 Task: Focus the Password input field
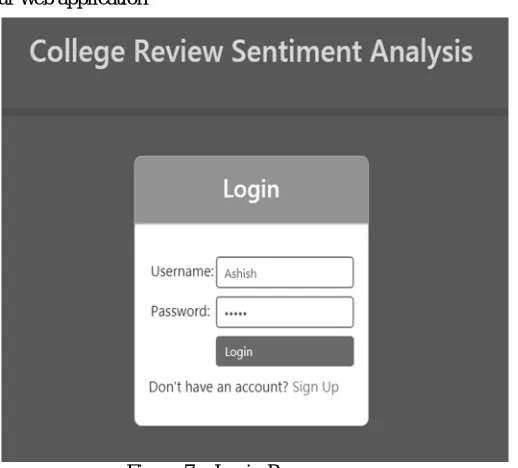285,312
